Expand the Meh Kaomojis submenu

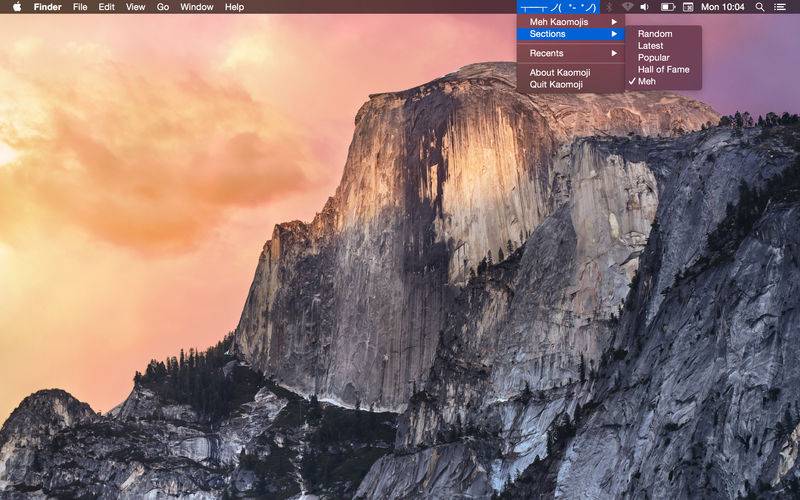coord(571,22)
